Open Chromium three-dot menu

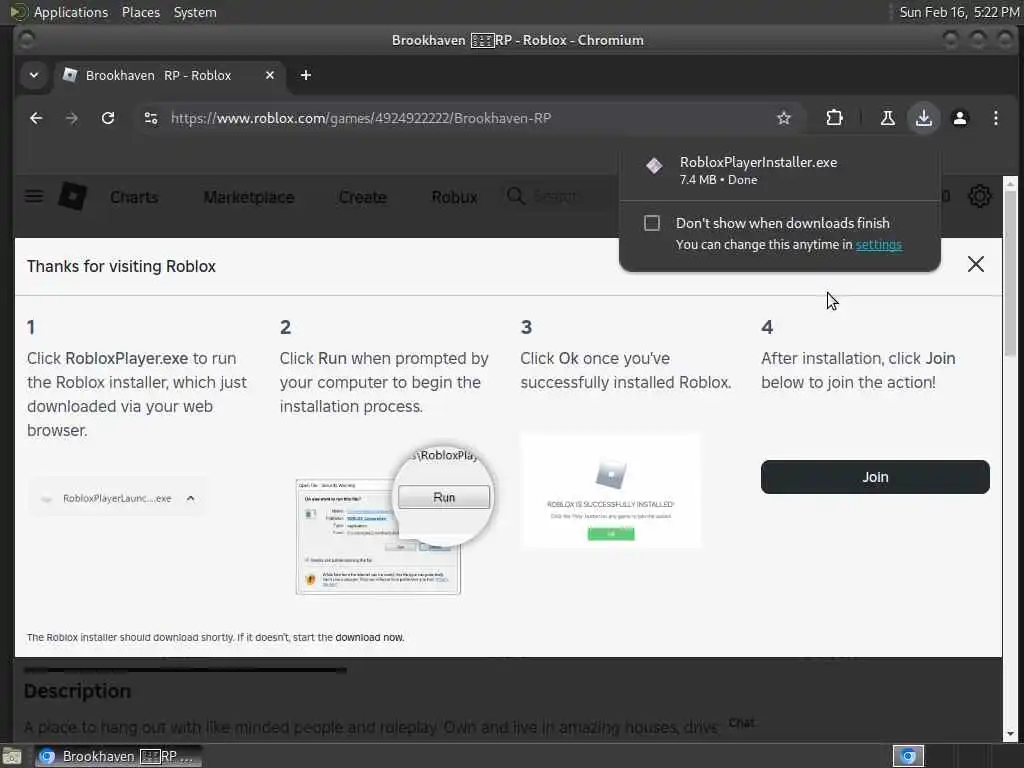point(995,118)
